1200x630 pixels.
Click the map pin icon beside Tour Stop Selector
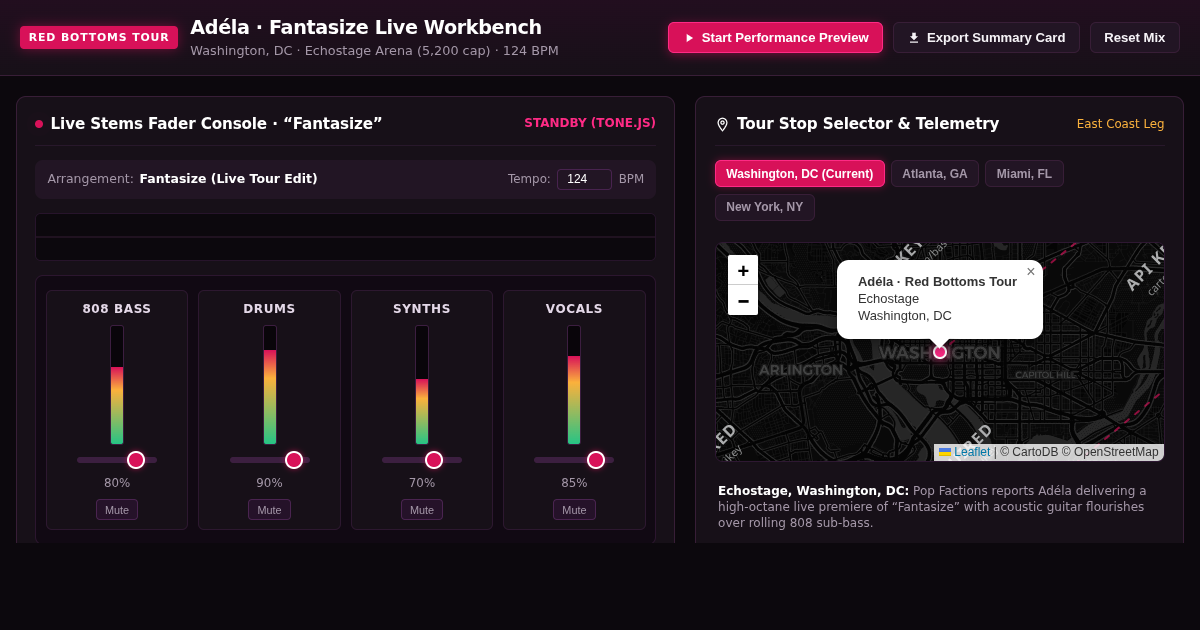pos(722,124)
